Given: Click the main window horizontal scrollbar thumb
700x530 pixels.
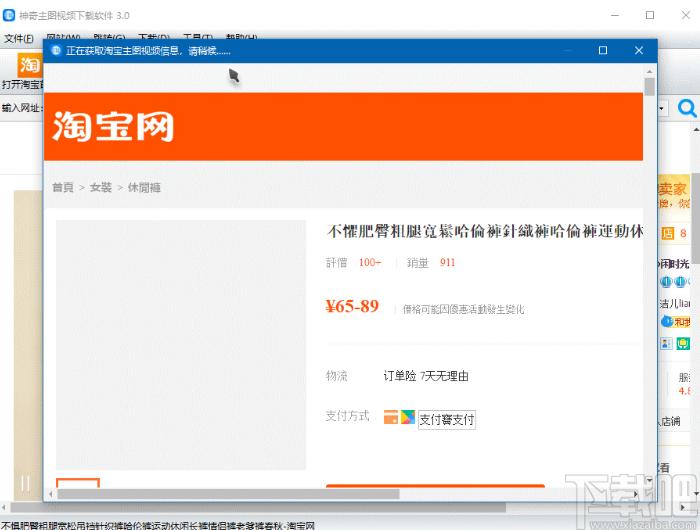Looking at the screenshot, I should (x=258, y=507).
